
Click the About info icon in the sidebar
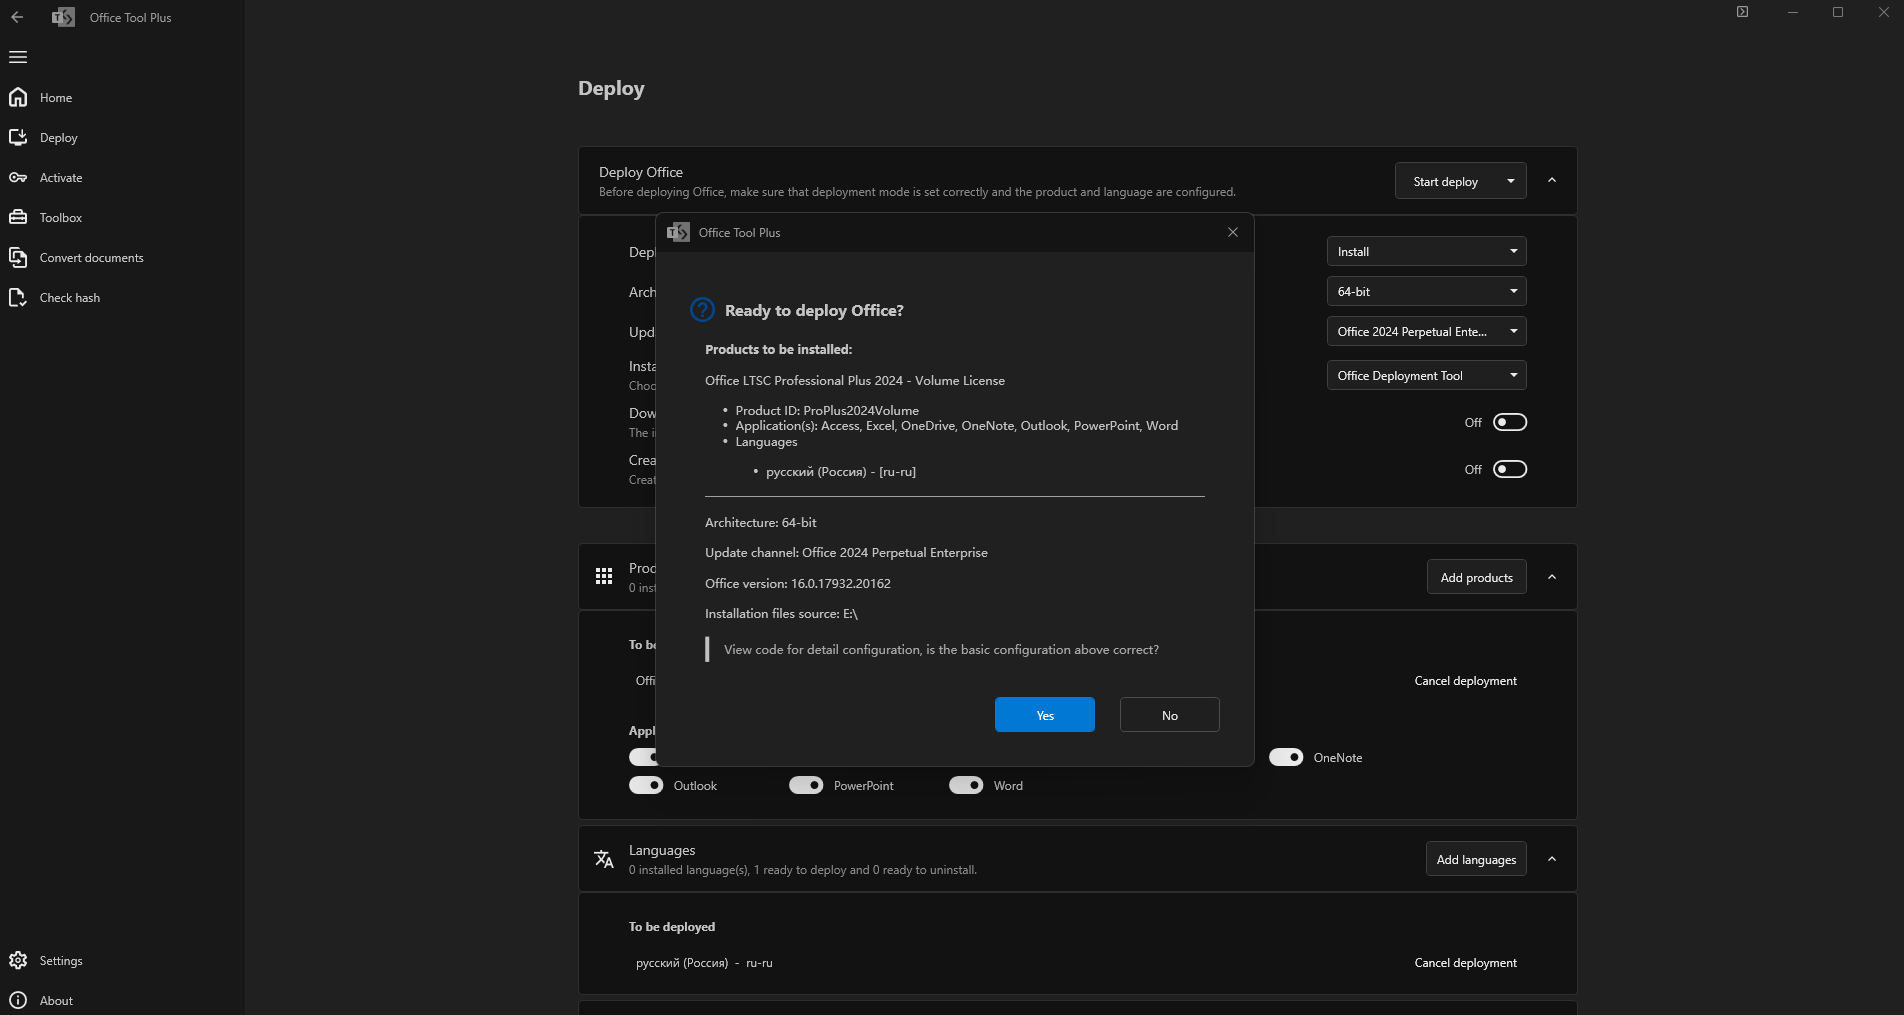click(18, 1000)
